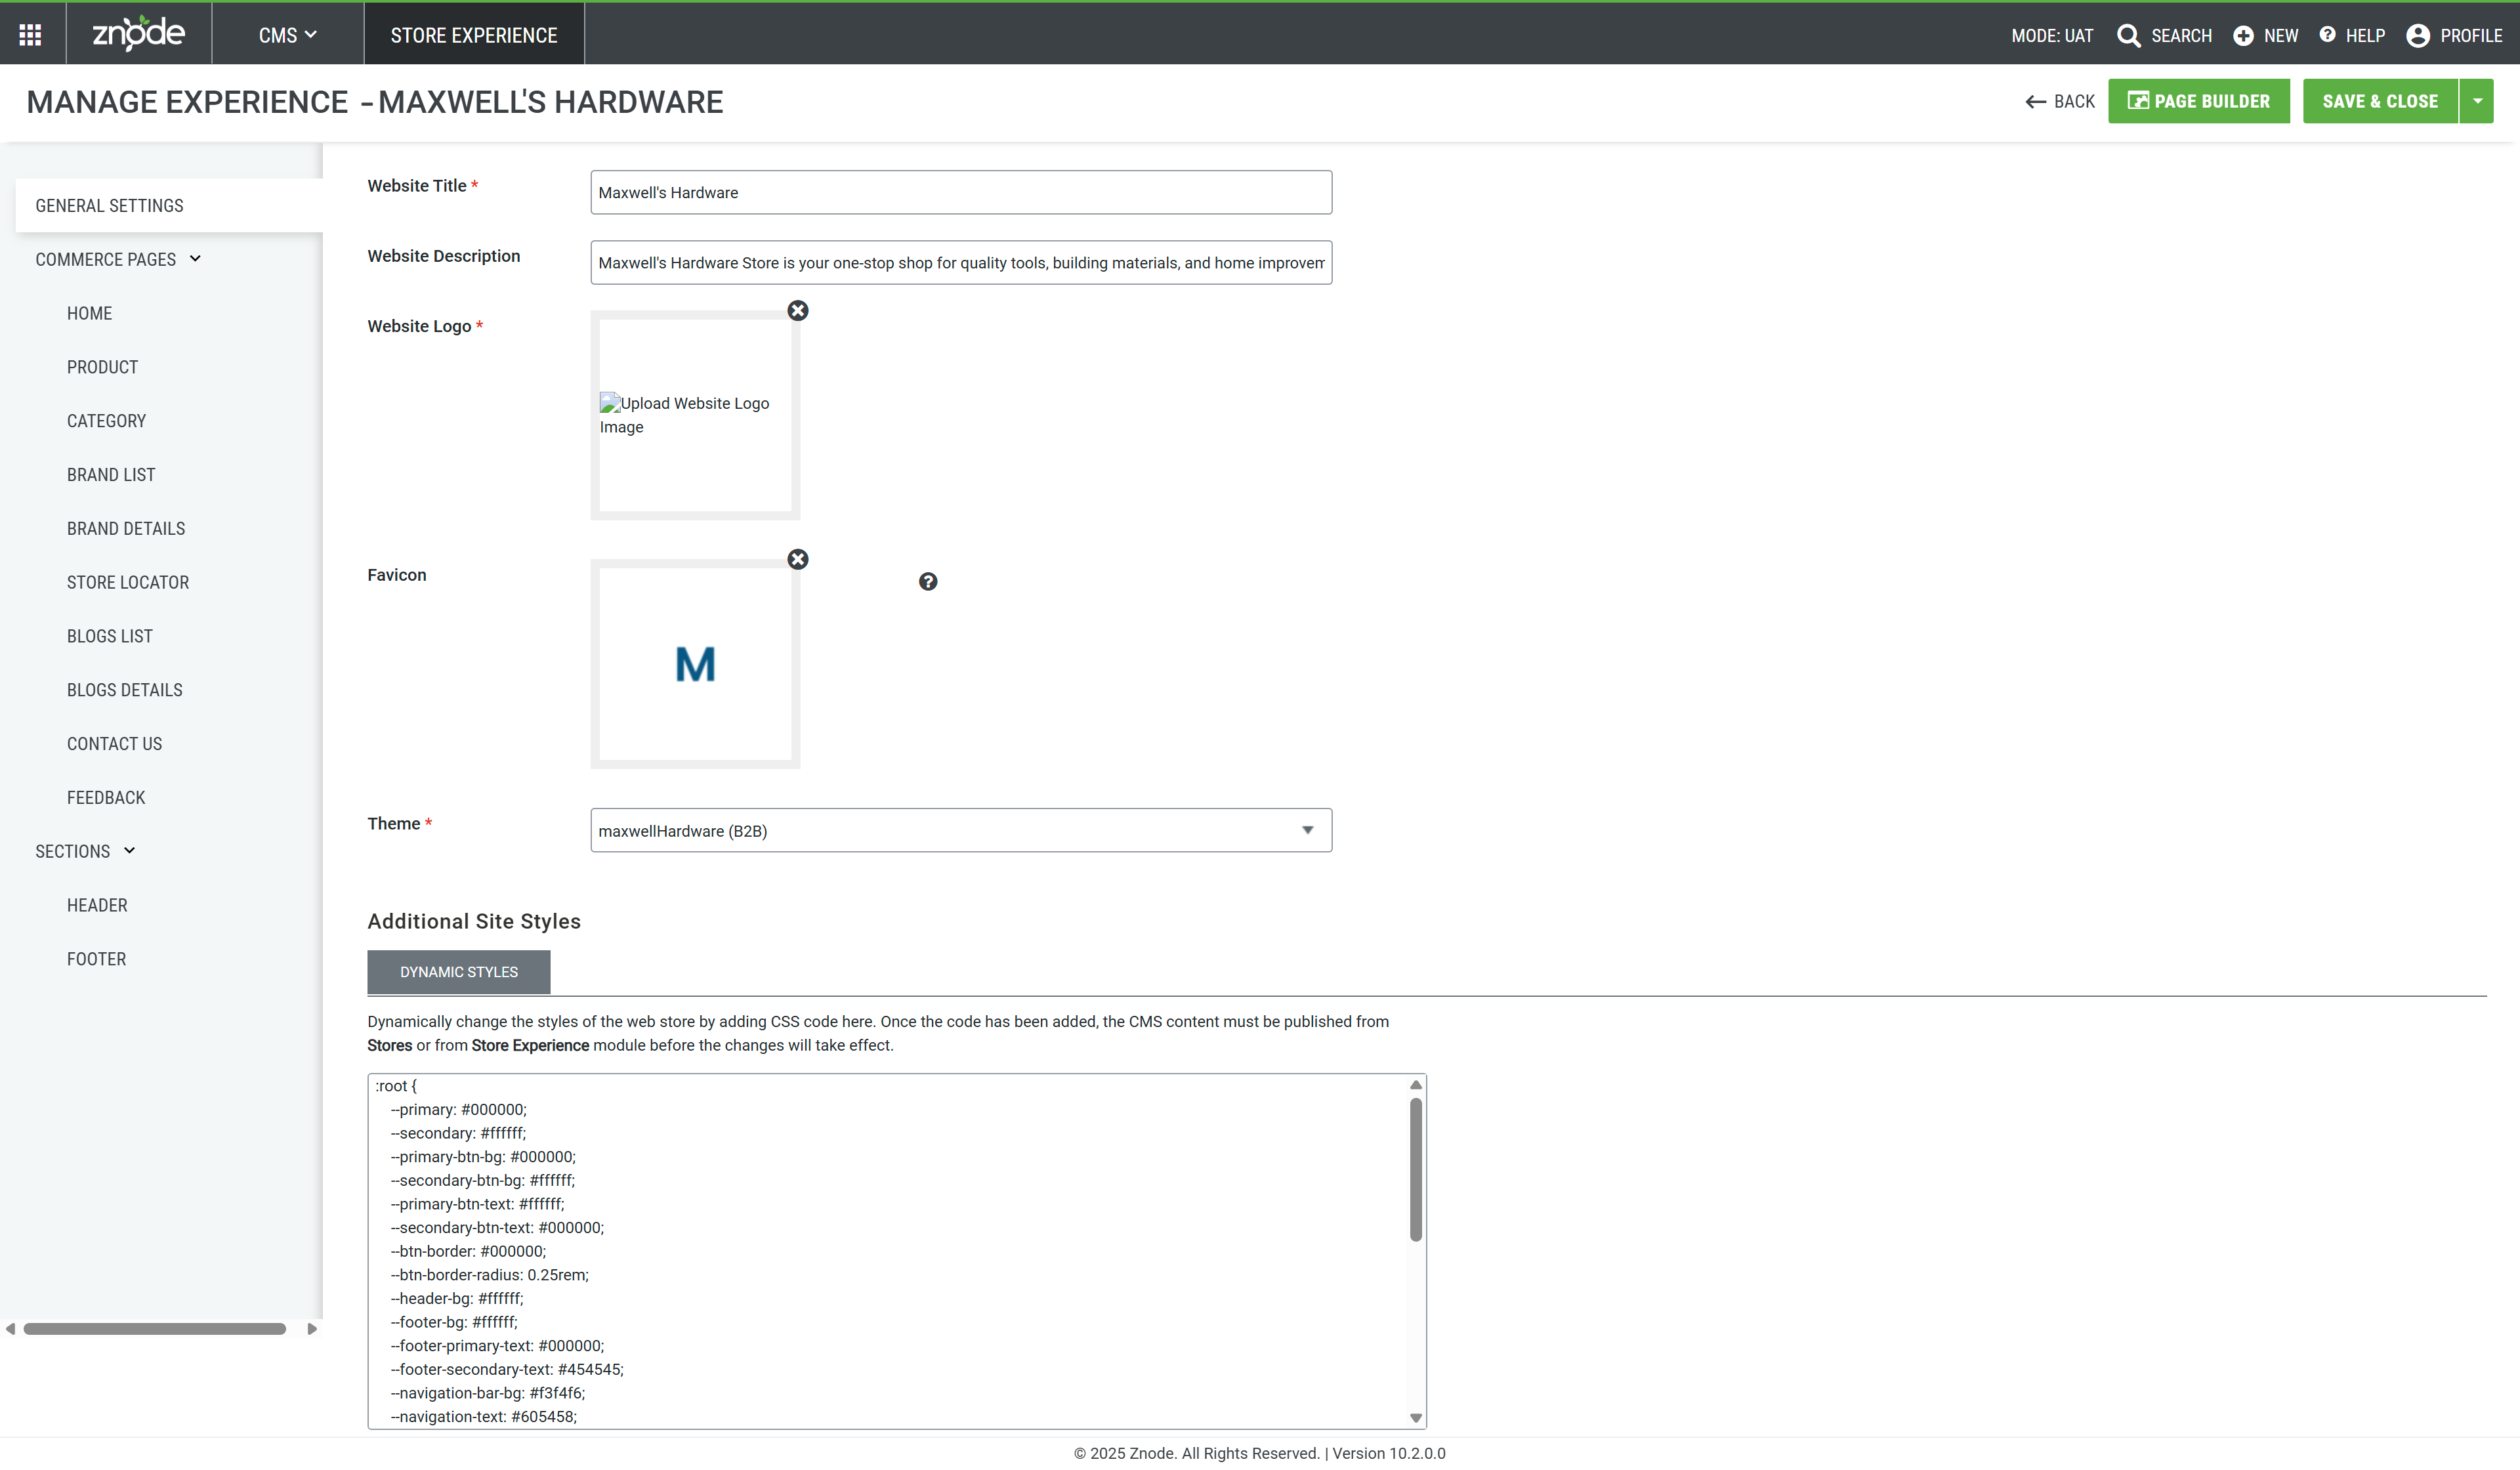Click the Search magnifier icon
The height and width of the screenshot is (1470, 2520).
tap(2128, 36)
